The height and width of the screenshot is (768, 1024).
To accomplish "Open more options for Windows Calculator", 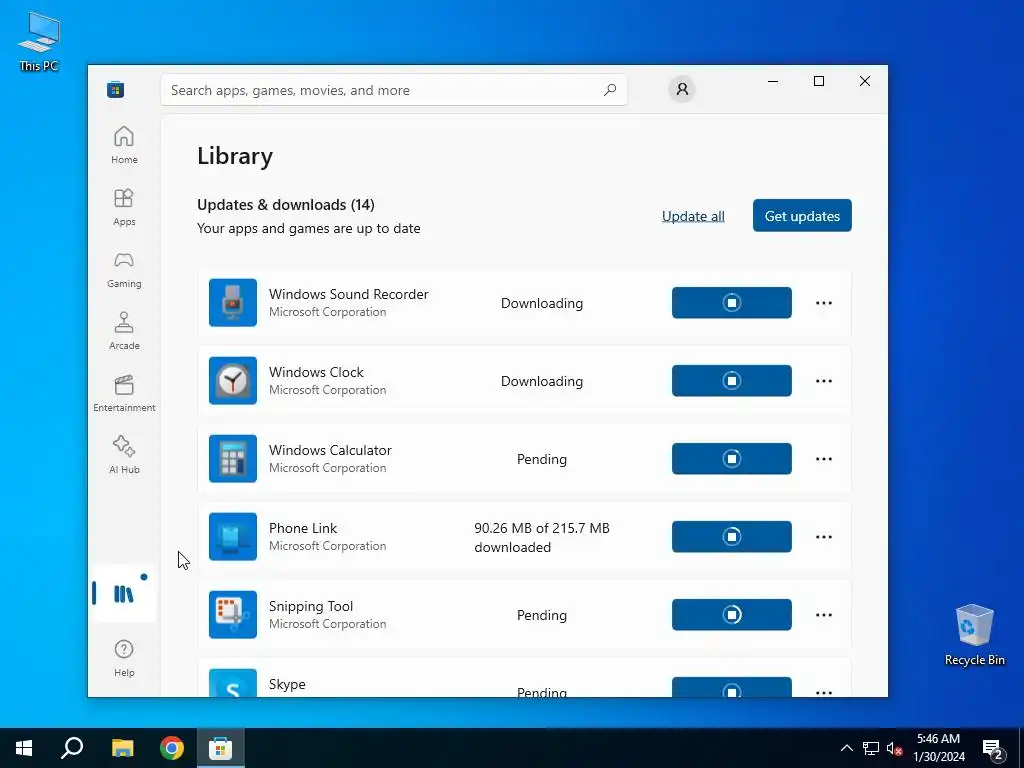I will (824, 459).
